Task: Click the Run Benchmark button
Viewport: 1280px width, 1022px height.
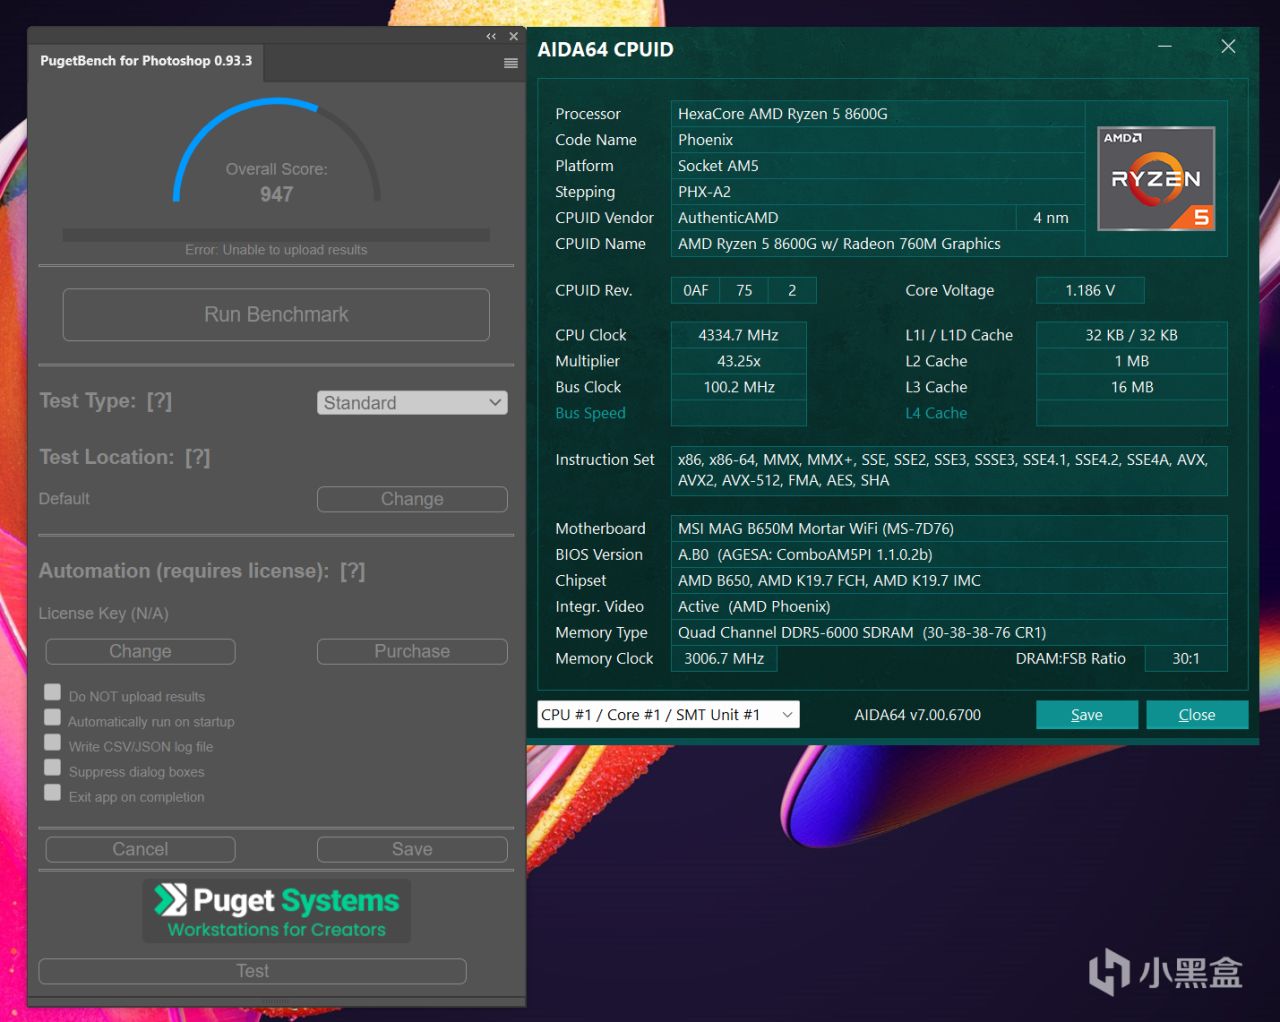Action: point(276,315)
